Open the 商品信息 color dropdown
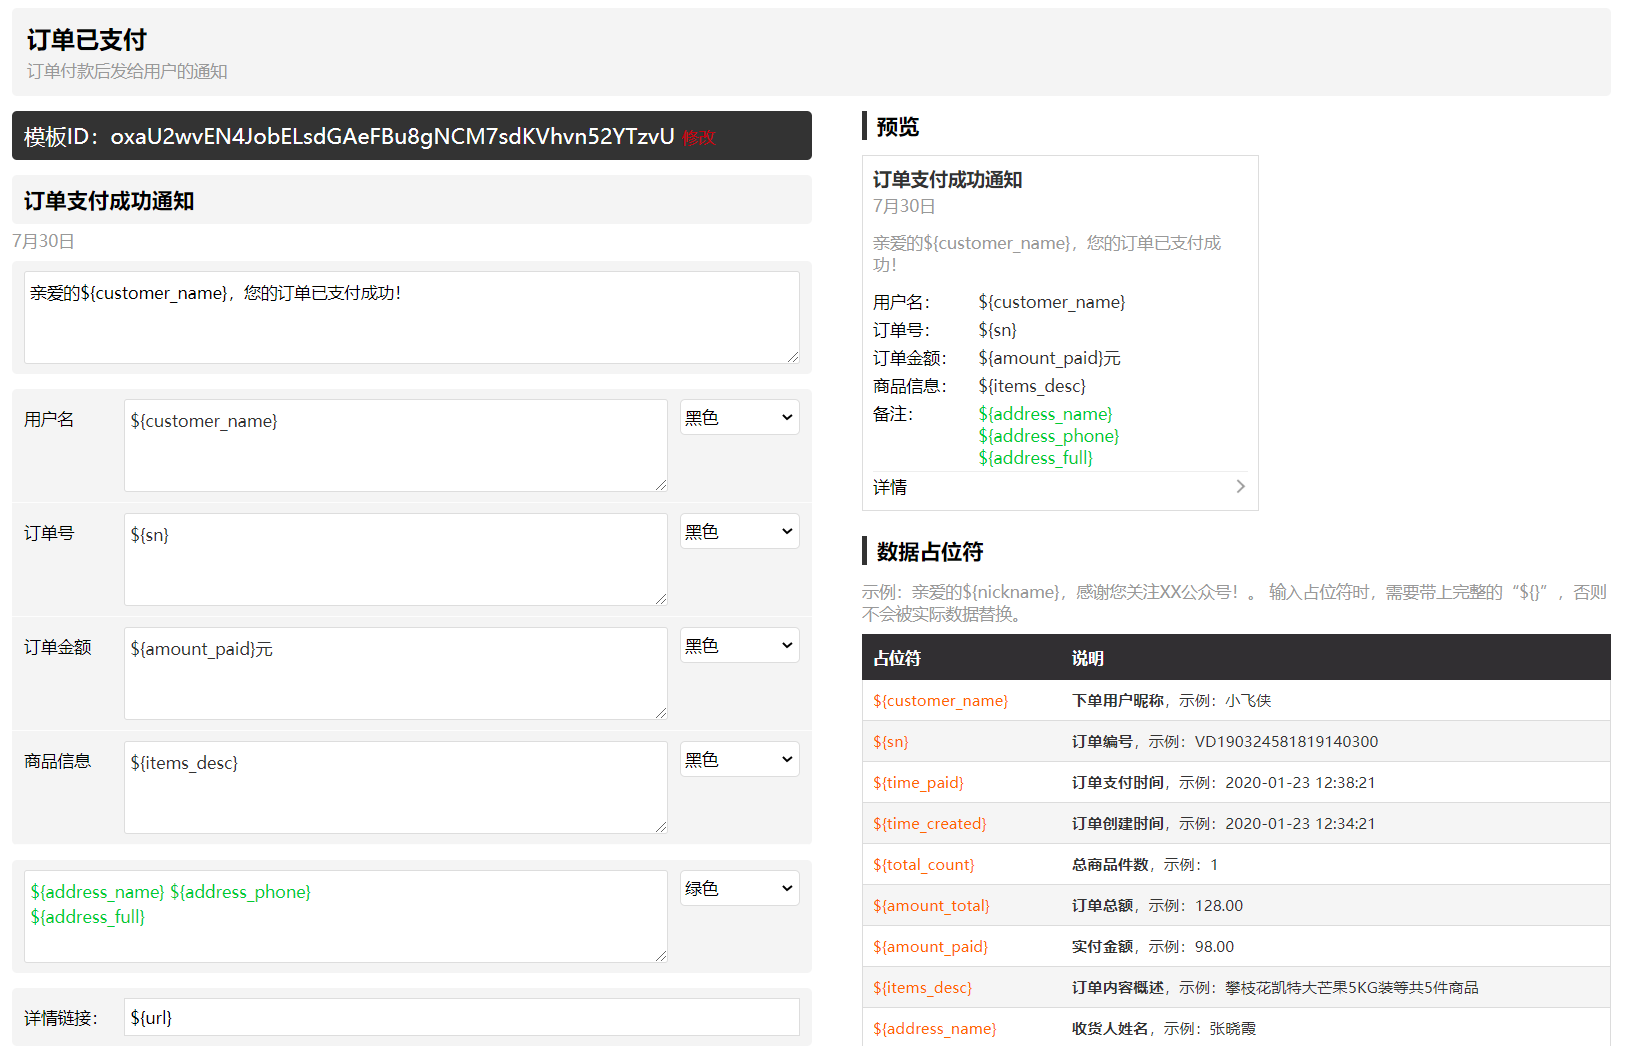The height and width of the screenshot is (1046, 1625). [x=739, y=760]
